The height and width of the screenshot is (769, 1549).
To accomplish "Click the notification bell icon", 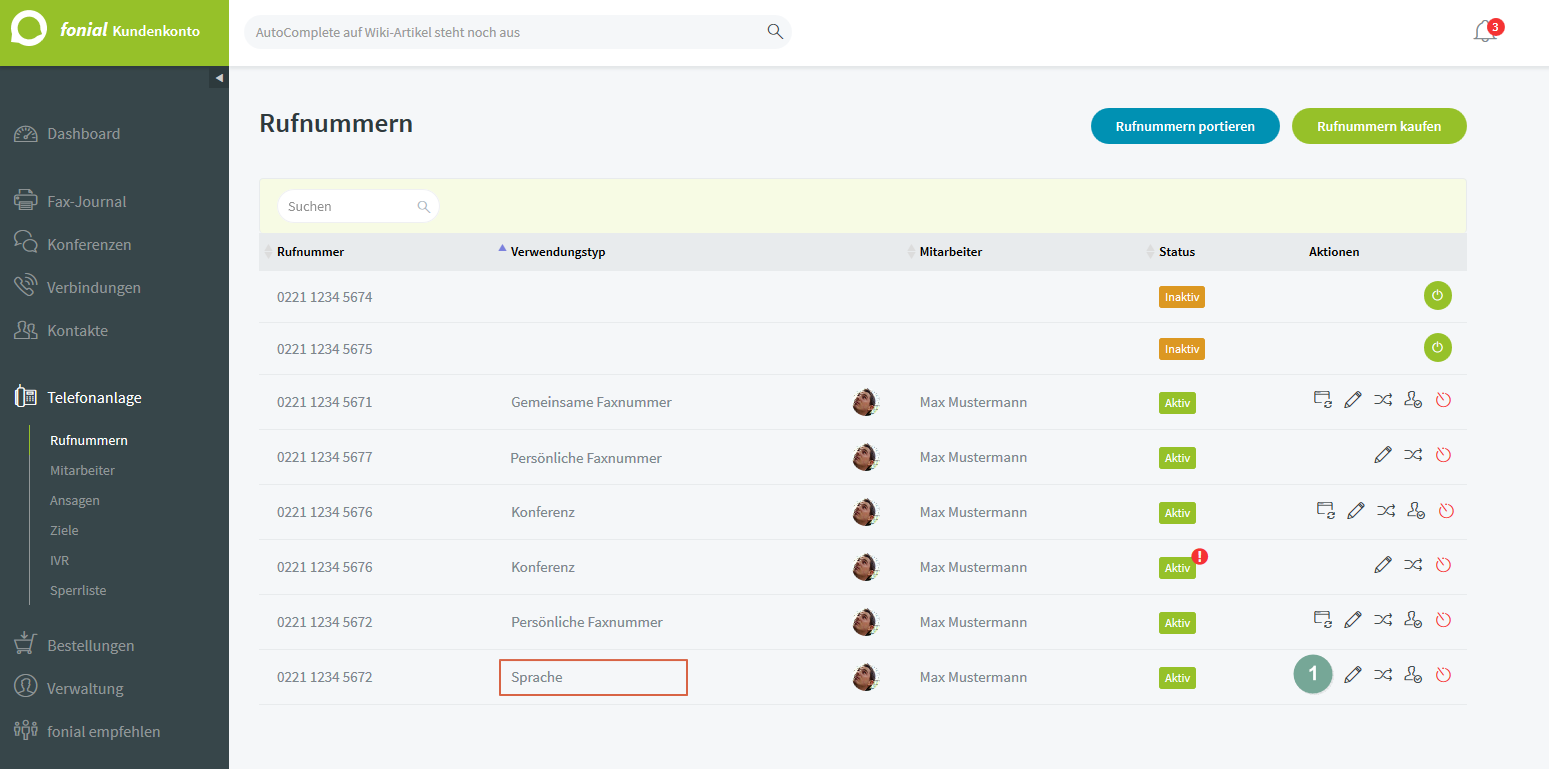I will [1485, 32].
